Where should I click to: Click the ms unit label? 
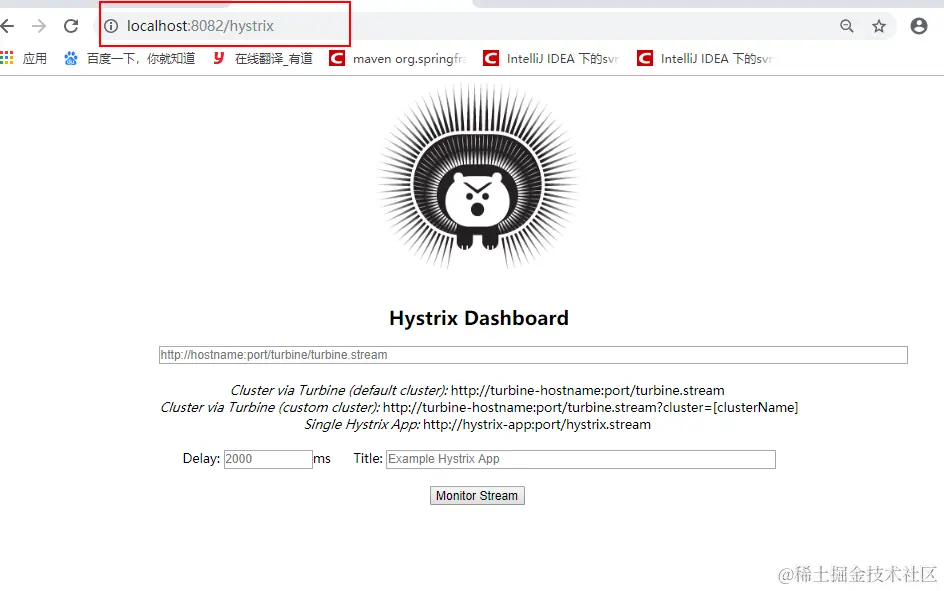[322, 459]
